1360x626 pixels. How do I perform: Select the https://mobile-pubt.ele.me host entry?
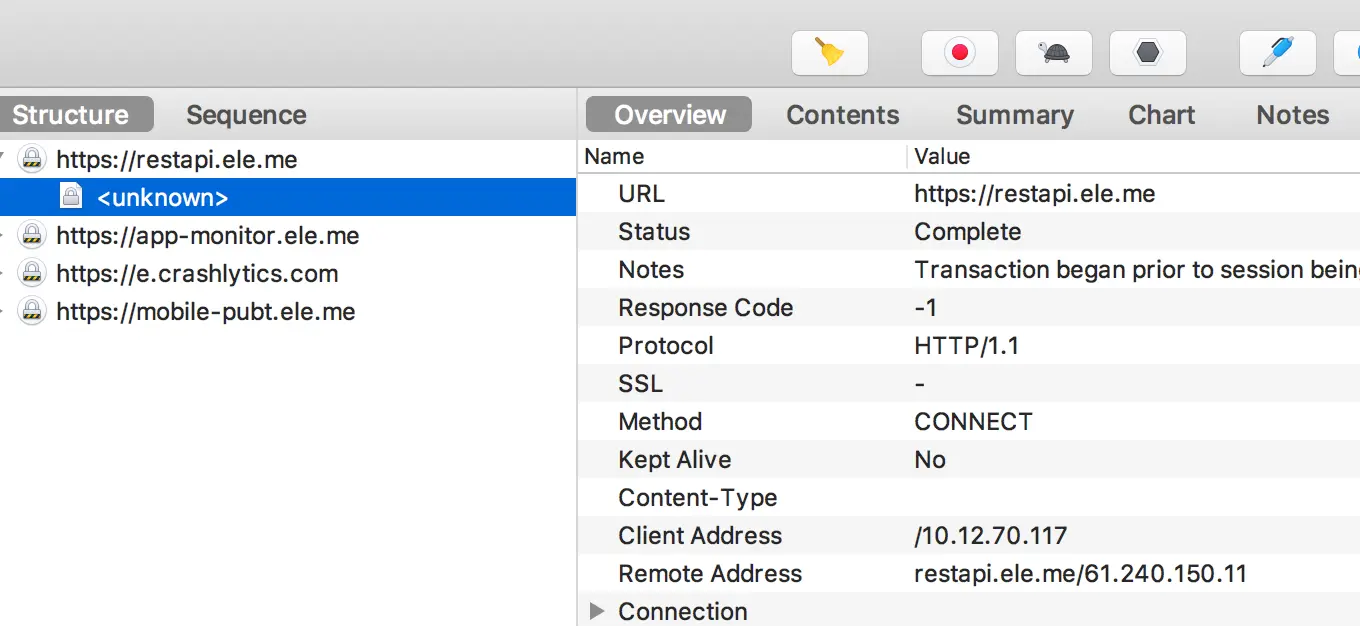click(x=205, y=311)
